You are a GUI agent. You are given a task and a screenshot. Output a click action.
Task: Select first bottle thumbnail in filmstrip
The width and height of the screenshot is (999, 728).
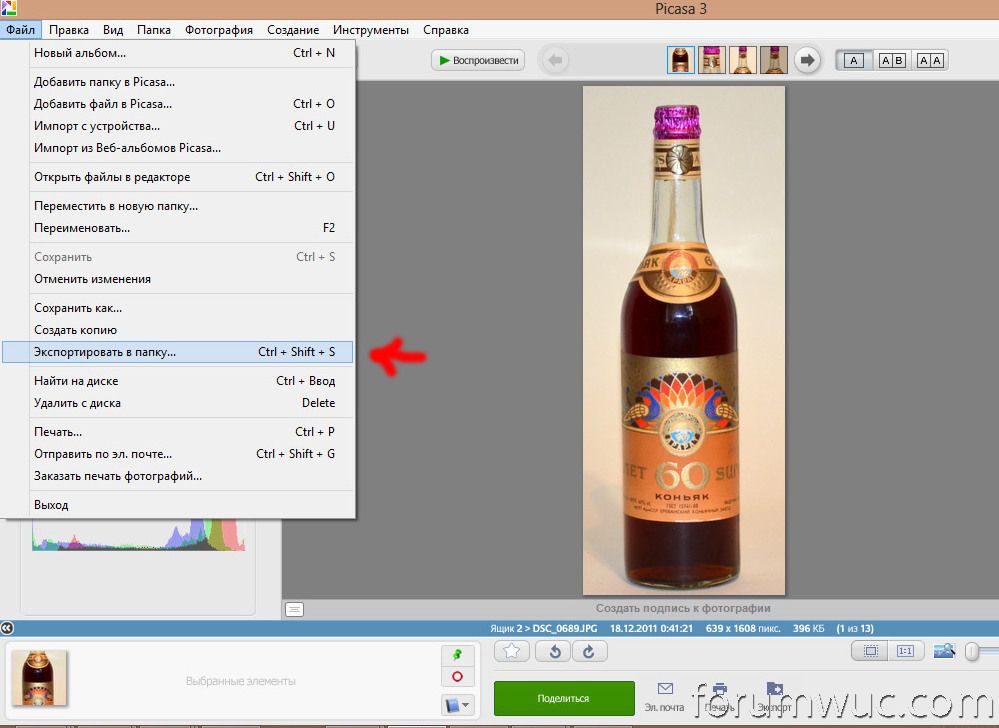coord(680,61)
